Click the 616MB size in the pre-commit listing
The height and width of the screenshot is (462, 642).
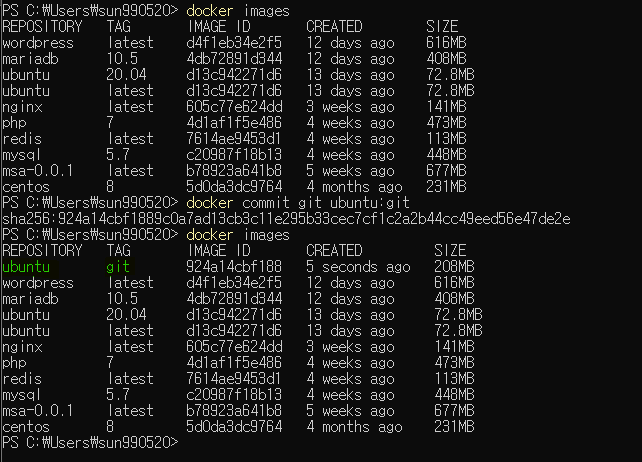click(446, 43)
